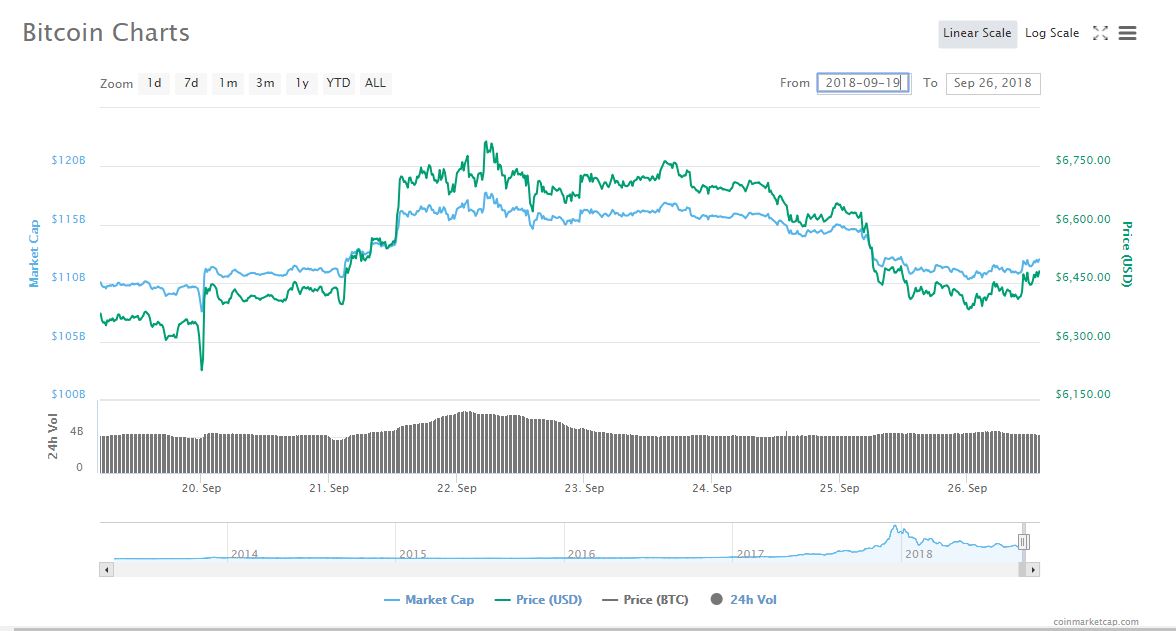Set zoom to 7d

[191, 83]
